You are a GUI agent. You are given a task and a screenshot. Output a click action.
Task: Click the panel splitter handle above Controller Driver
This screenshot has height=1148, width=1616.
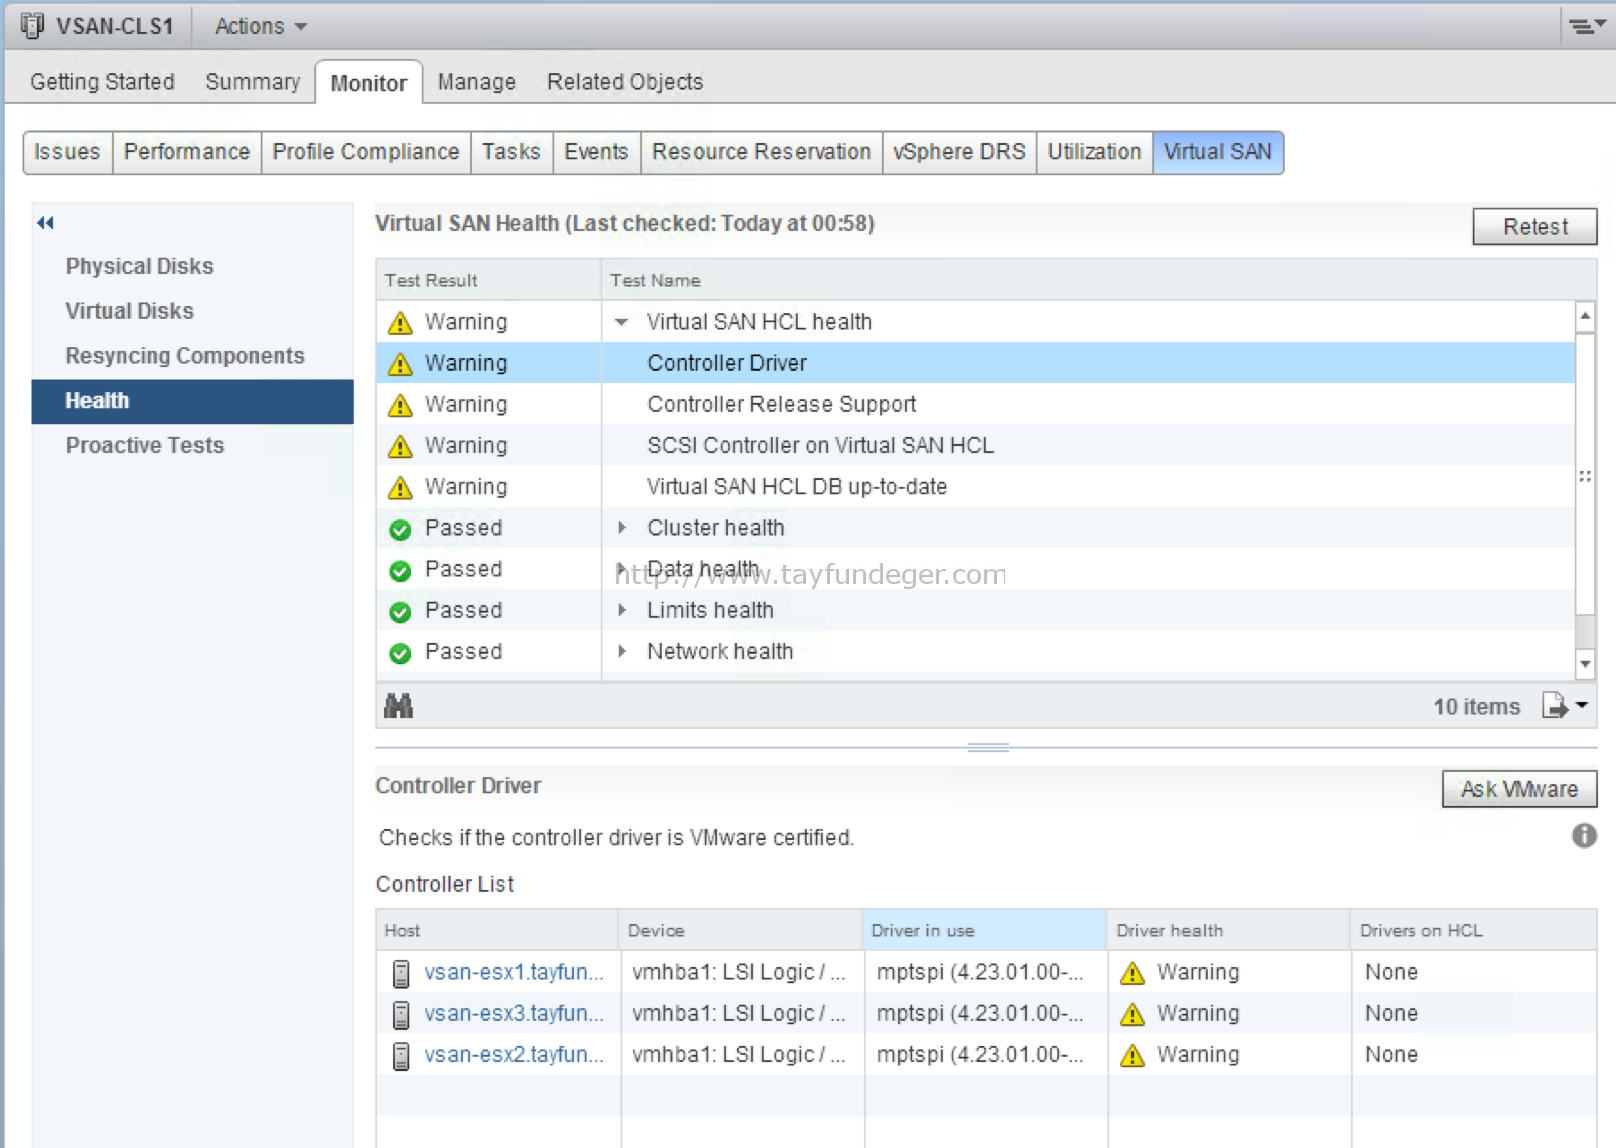[x=988, y=747]
